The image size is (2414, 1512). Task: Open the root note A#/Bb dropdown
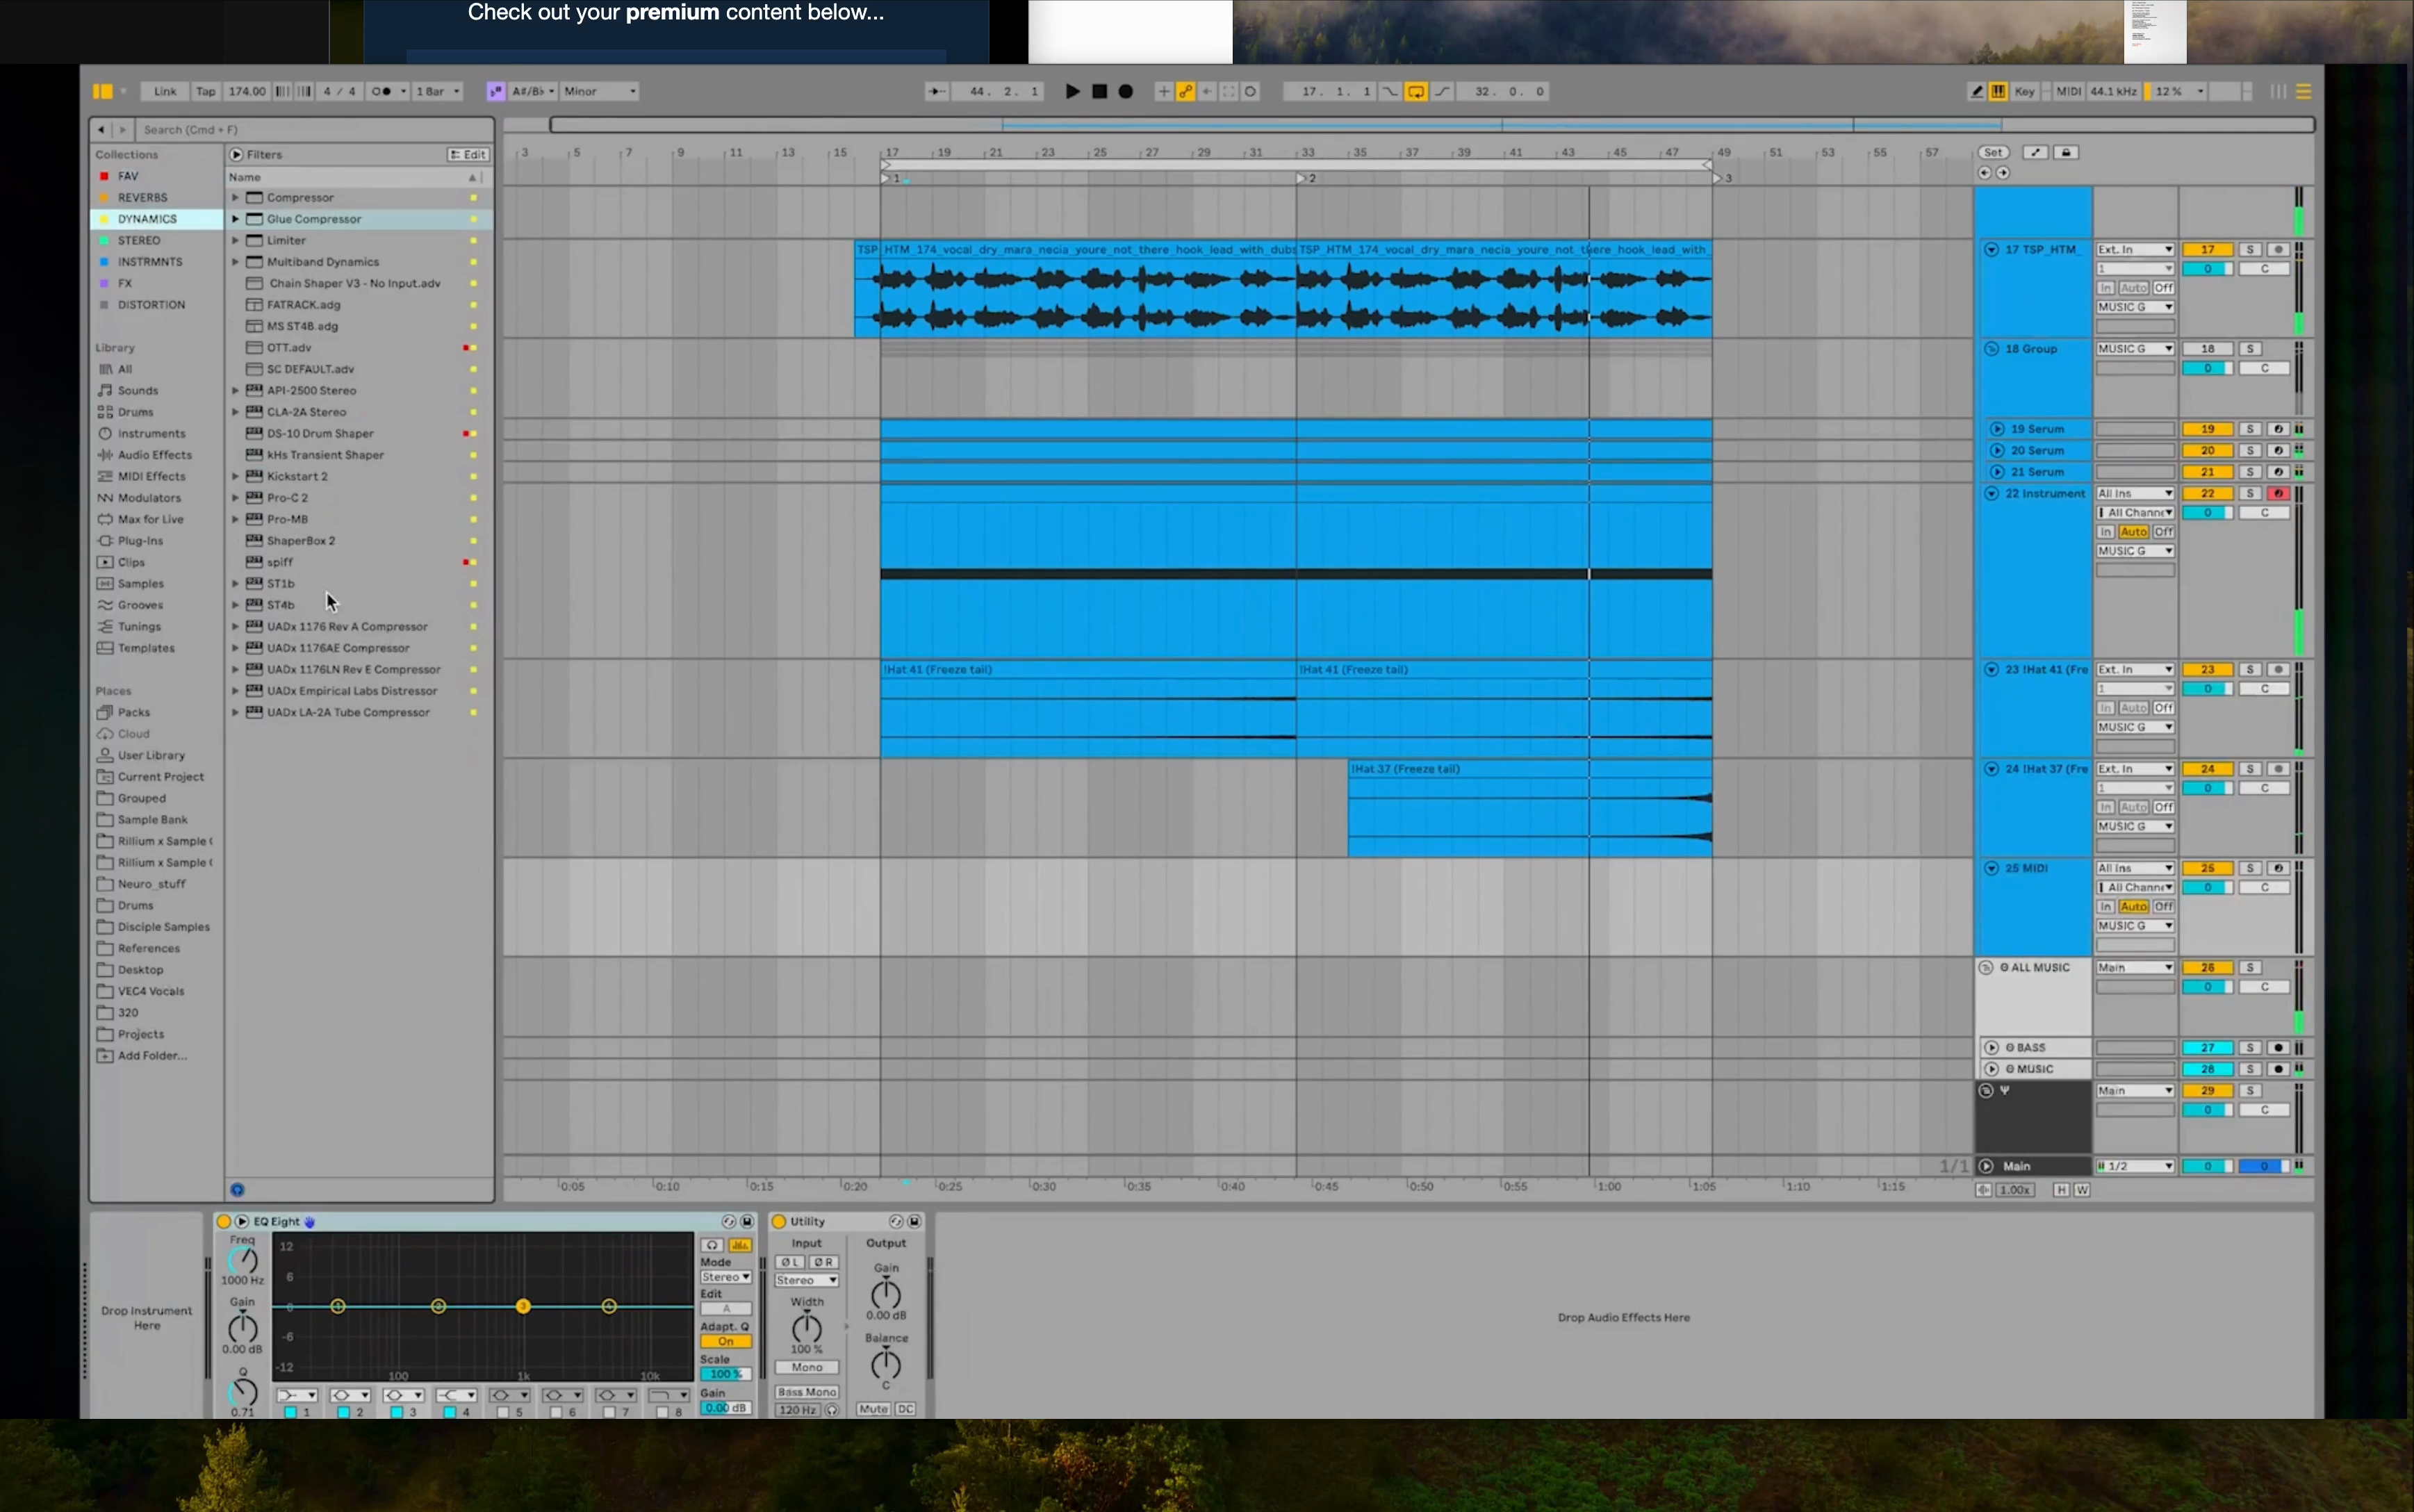point(533,91)
